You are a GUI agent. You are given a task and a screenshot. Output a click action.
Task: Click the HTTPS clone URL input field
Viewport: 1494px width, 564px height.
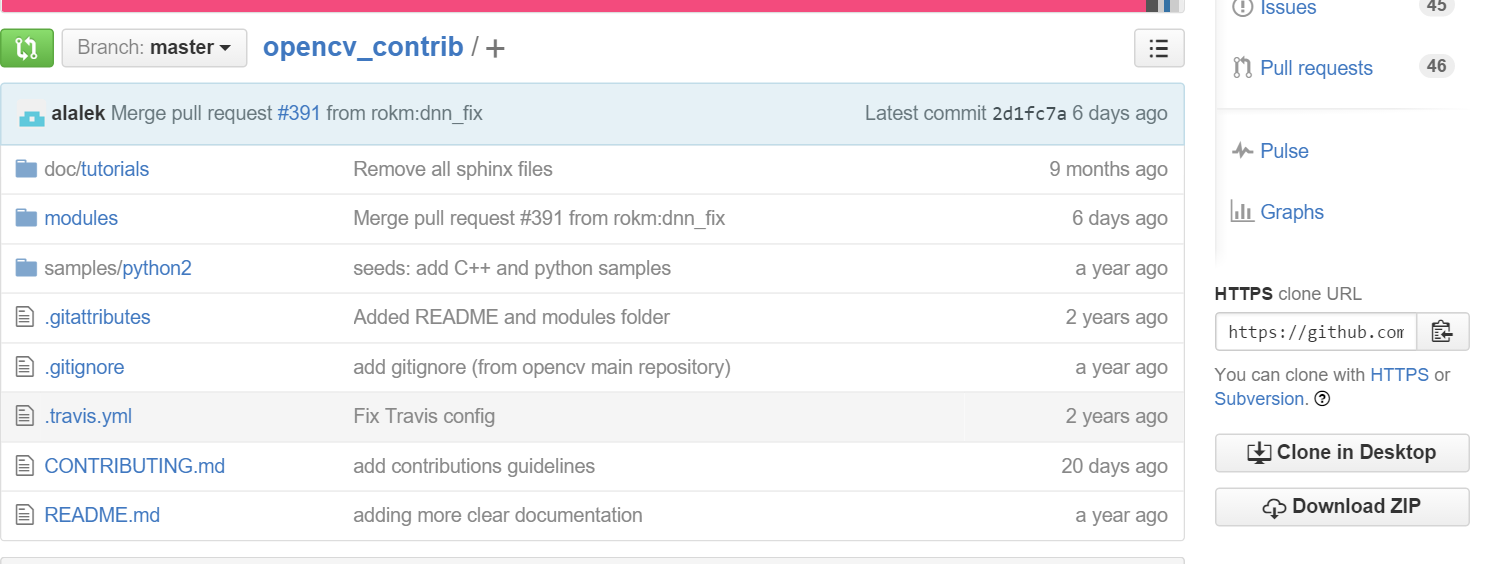coord(1316,332)
